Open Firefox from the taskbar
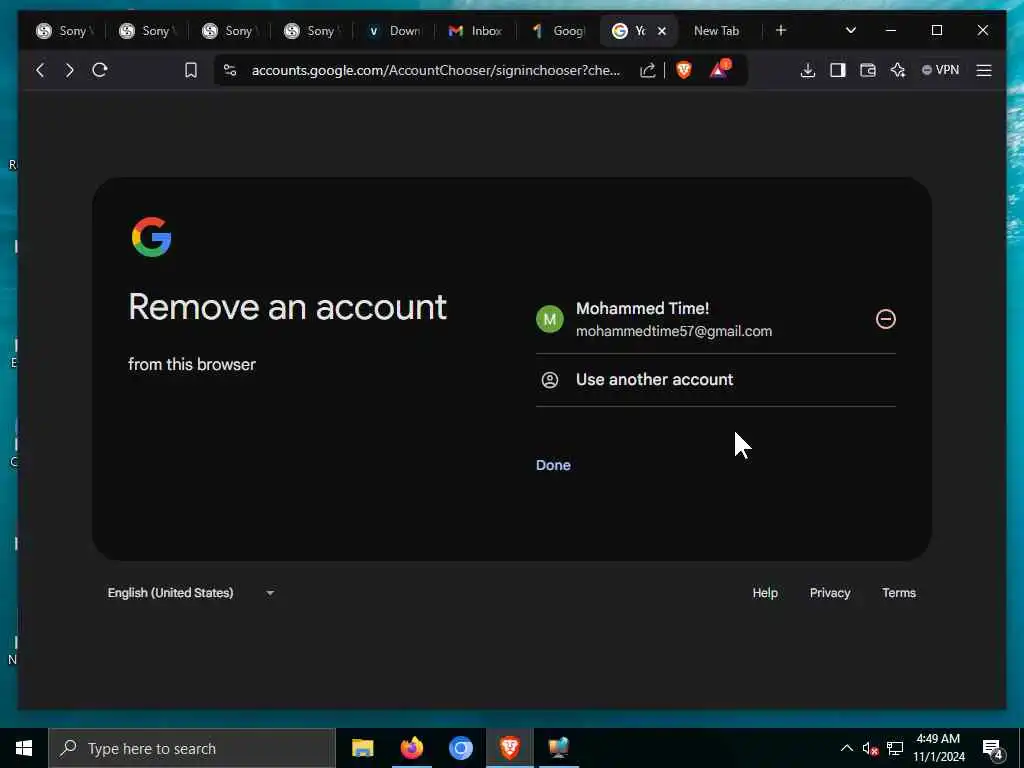The image size is (1024, 768). (x=411, y=748)
